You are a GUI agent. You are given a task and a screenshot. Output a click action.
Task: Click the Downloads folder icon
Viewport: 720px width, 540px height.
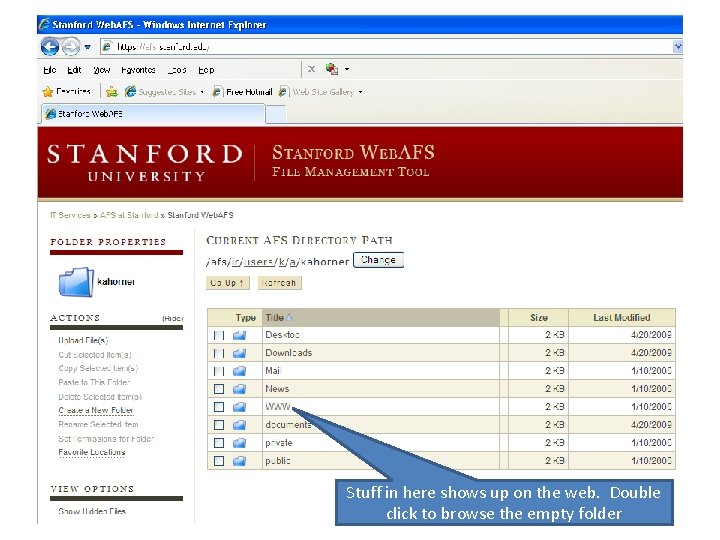coord(239,354)
